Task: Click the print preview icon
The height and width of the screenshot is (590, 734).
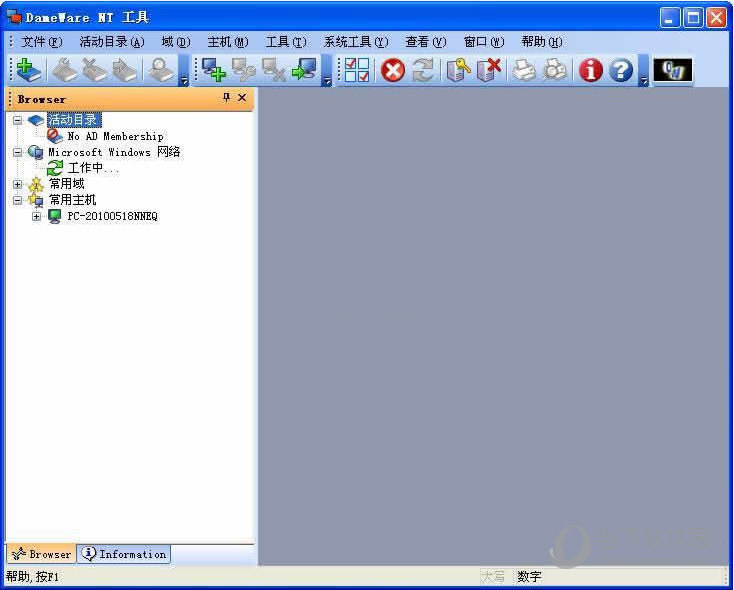Action: pos(555,70)
